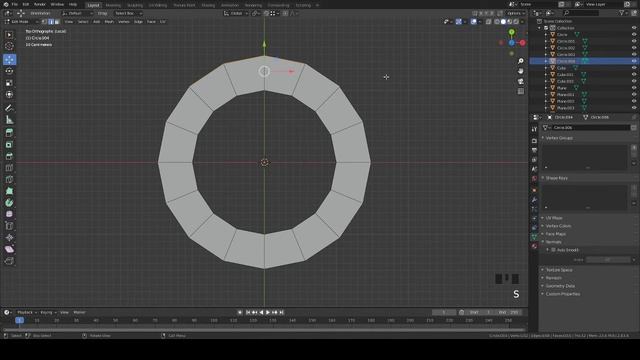Select the Shear tool
This screenshot has width=640, height=360.
tap(9, 249)
